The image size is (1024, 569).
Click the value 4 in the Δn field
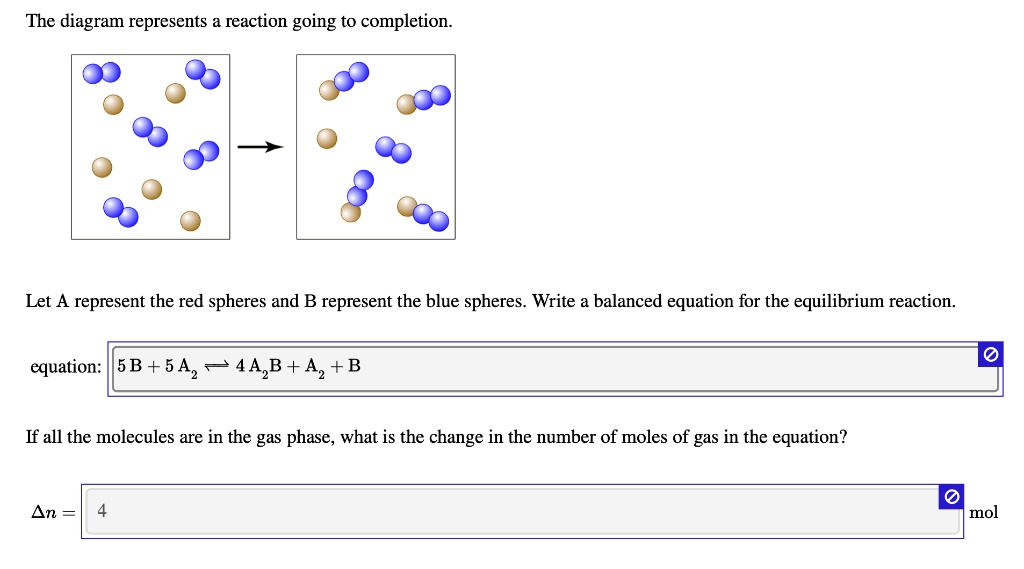click(x=102, y=512)
